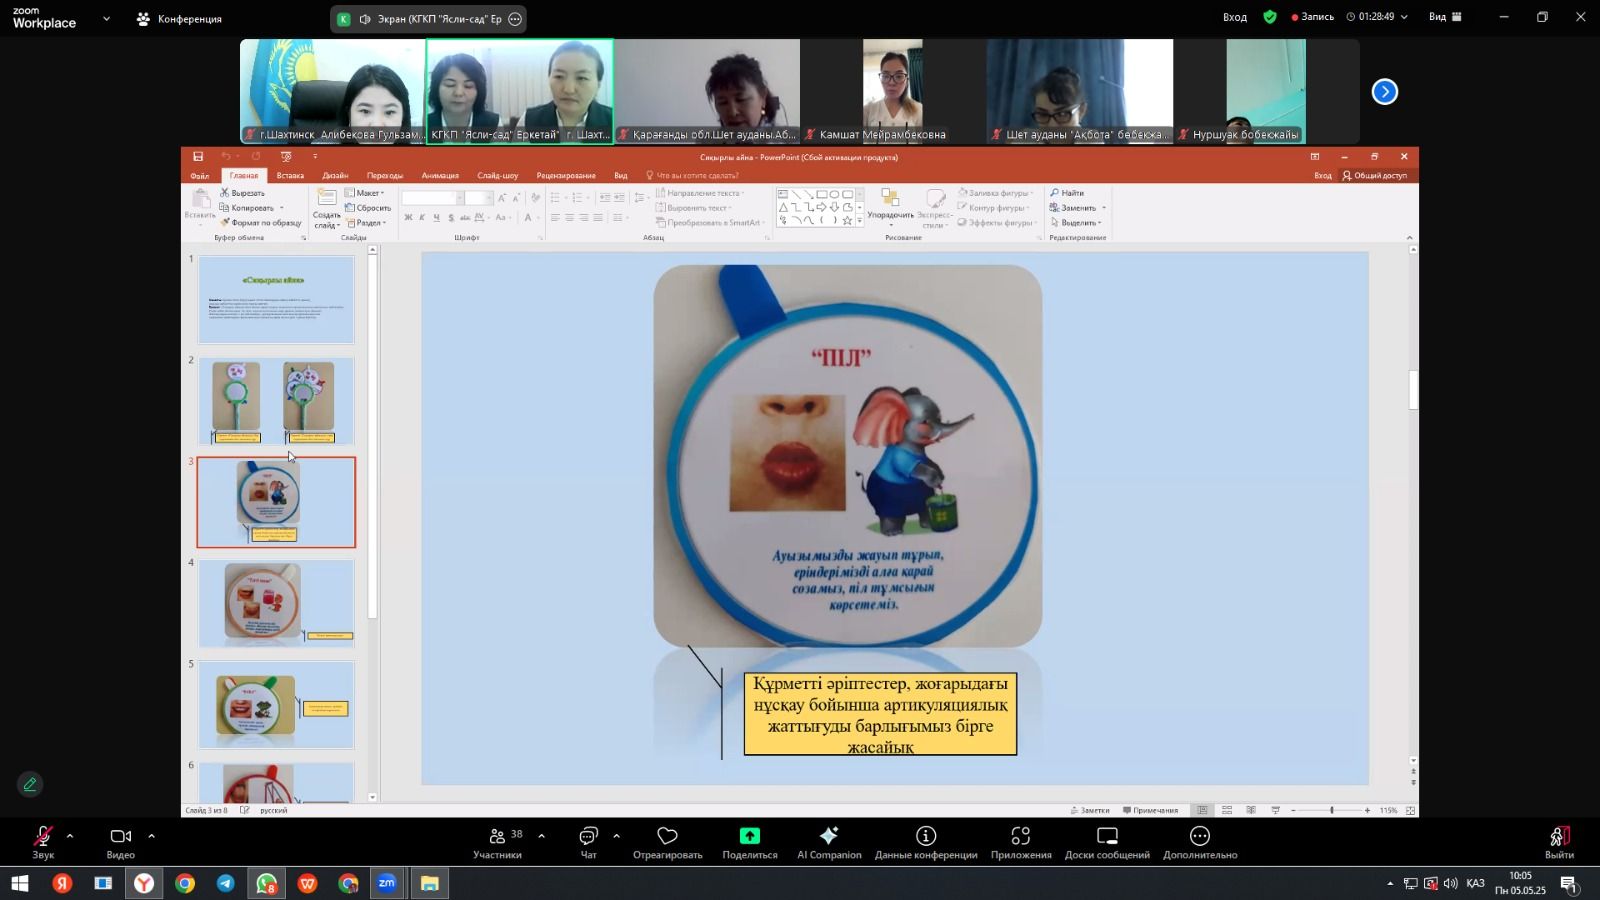Open the Zoom Workplace dropdown chevron
The width and height of the screenshot is (1600, 900).
(x=106, y=18)
